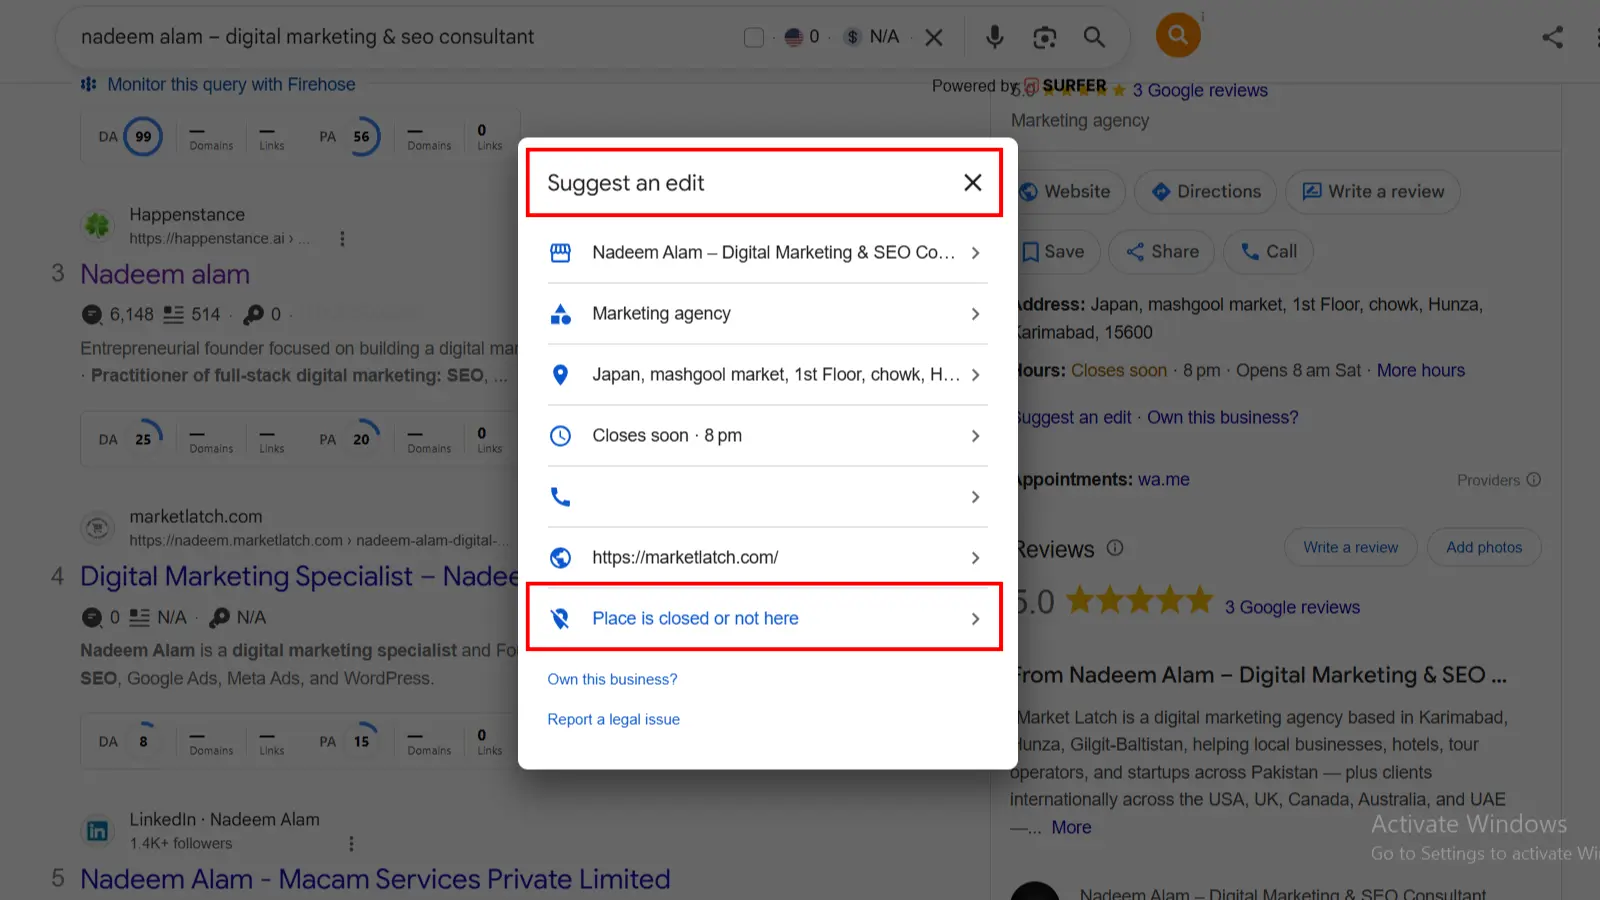Click the marketlatch.com site favicon
1600x900 pixels.
[97, 527]
